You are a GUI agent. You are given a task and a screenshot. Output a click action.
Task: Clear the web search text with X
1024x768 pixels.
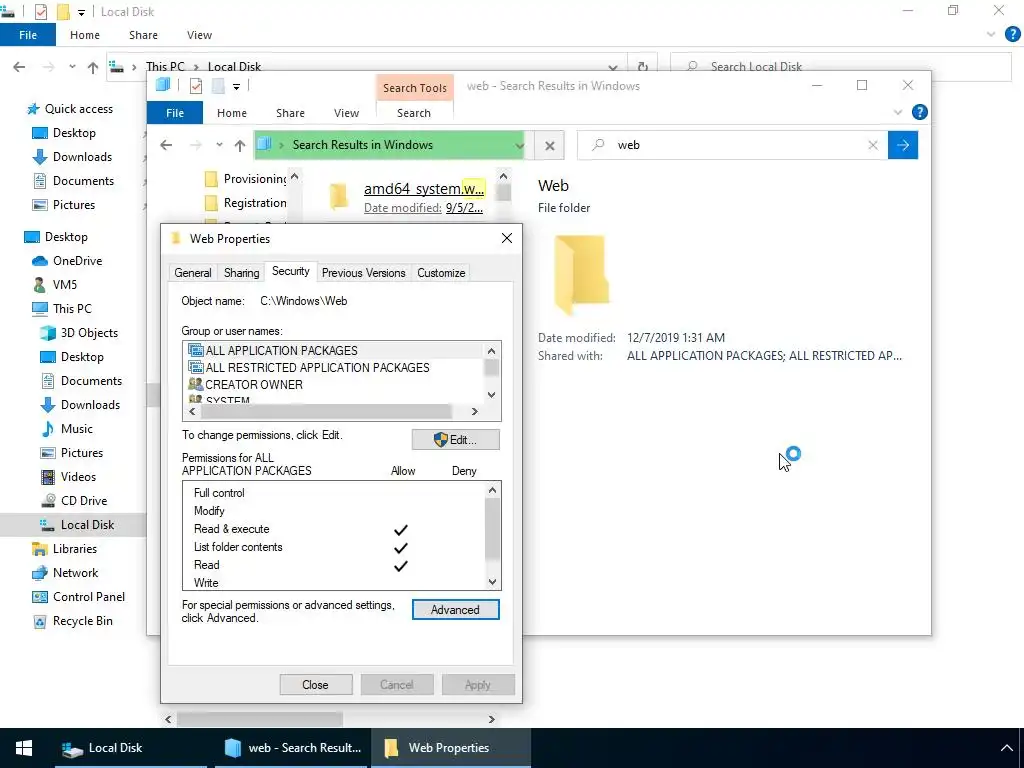pos(872,145)
